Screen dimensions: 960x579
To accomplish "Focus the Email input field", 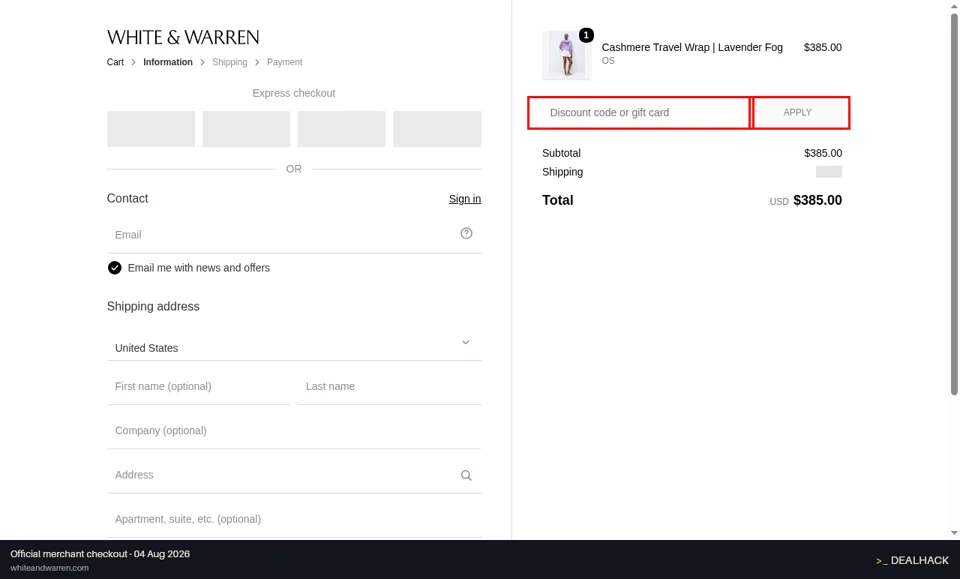I will coord(294,235).
